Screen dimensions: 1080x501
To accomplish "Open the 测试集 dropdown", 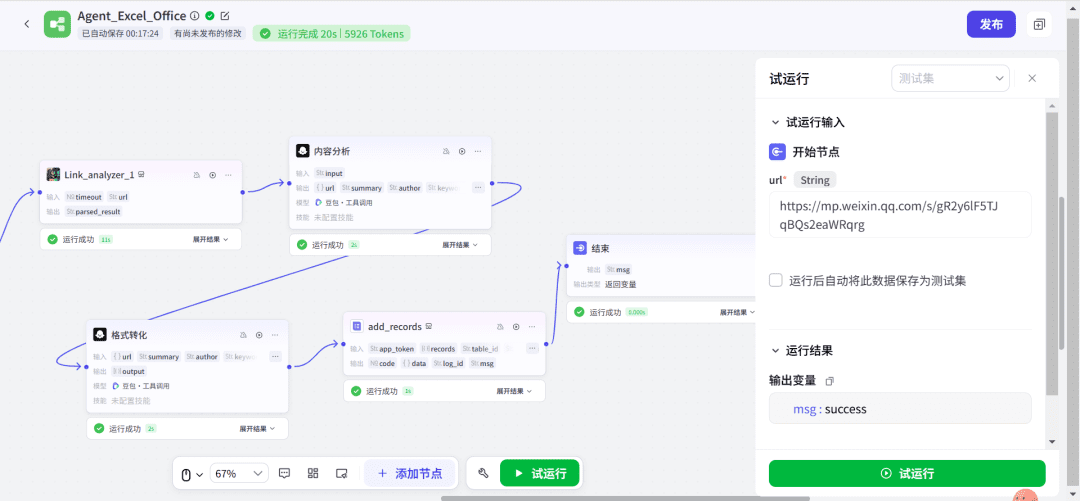I will click(x=950, y=78).
